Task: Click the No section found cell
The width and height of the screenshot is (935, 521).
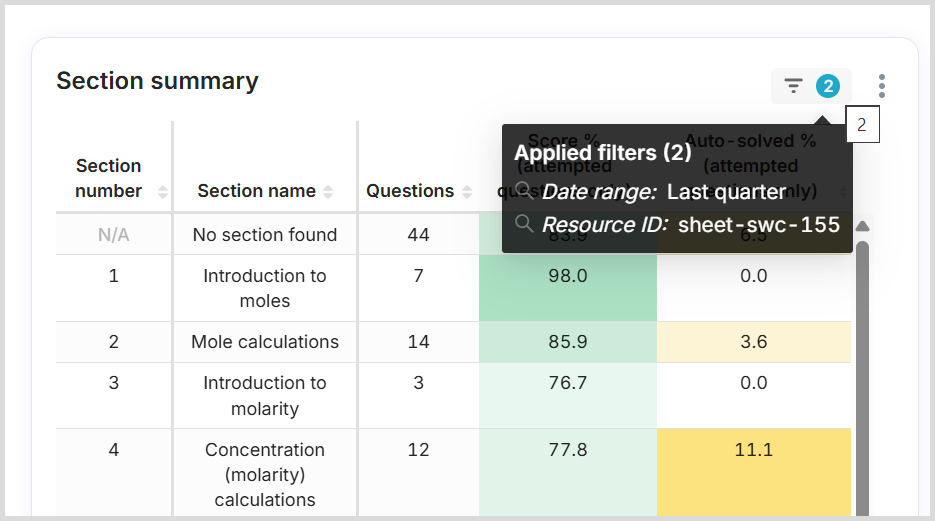Action: pos(265,235)
